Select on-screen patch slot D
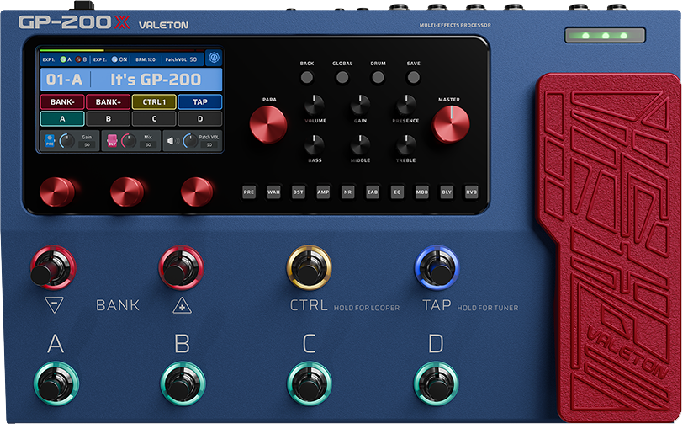682x424 pixels. [x=200, y=119]
